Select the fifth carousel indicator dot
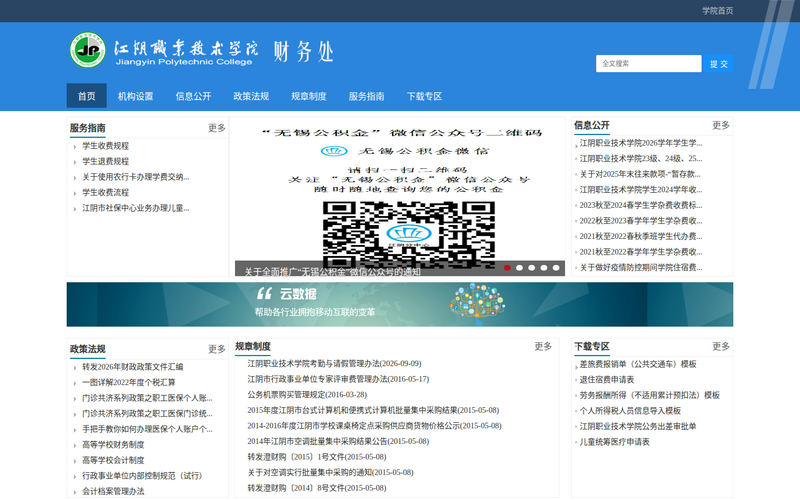This screenshot has width=800, height=500. click(x=556, y=268)
